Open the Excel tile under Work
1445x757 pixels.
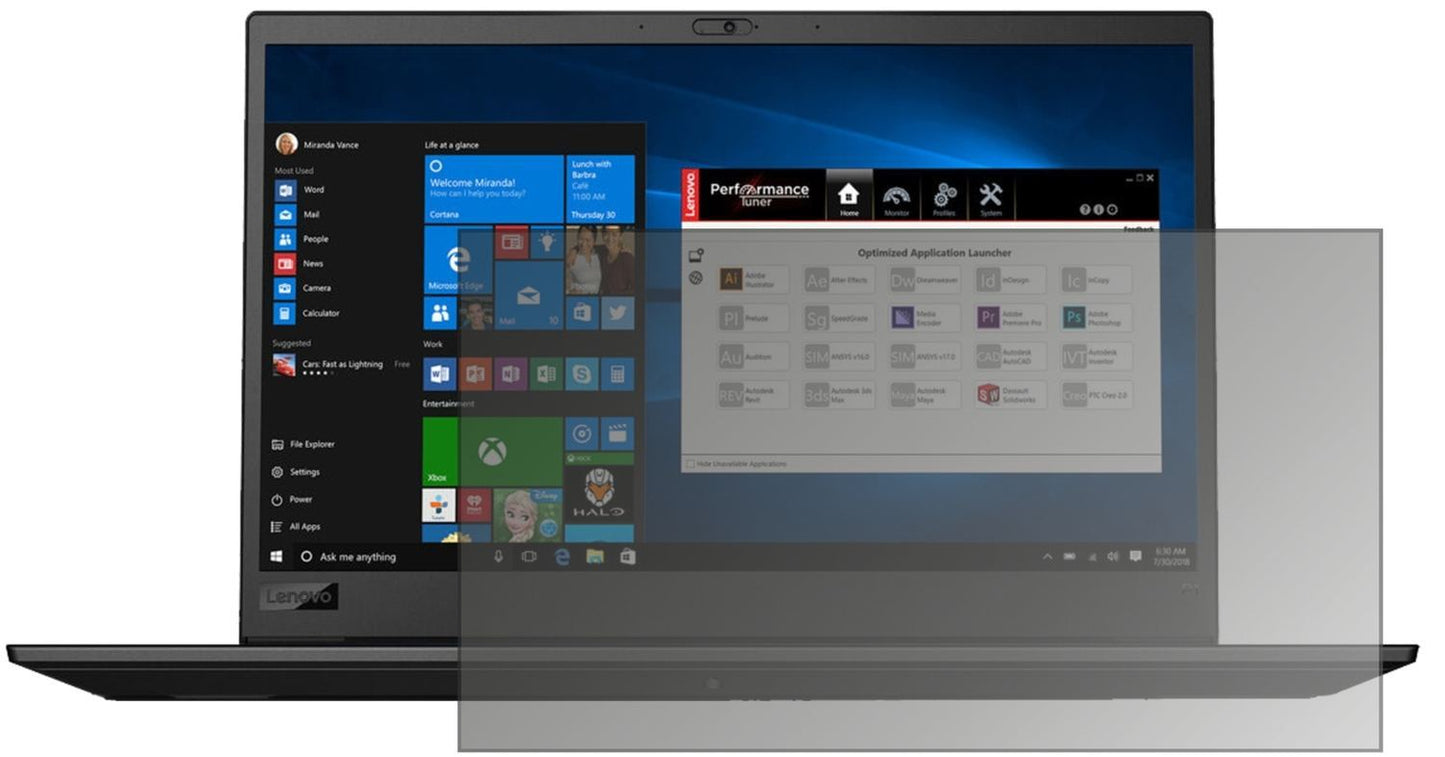click(x=546, y=374)
